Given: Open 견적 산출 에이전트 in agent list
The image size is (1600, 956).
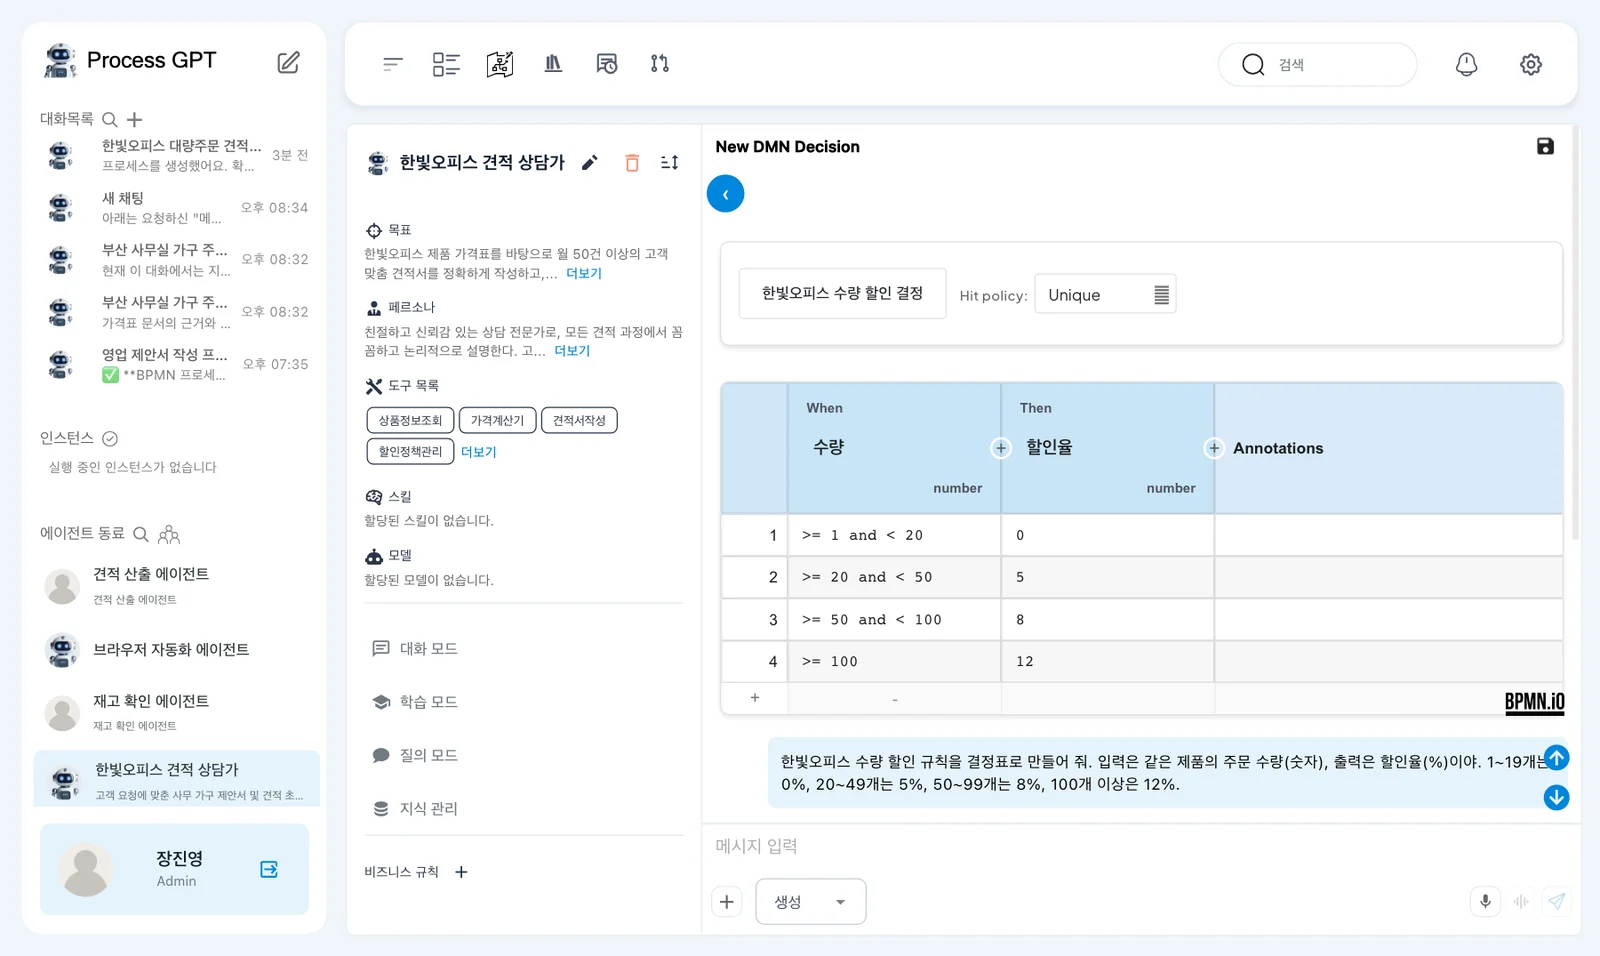Looking at the screenshot, I should pyautogui.click(x=176, y=585).
